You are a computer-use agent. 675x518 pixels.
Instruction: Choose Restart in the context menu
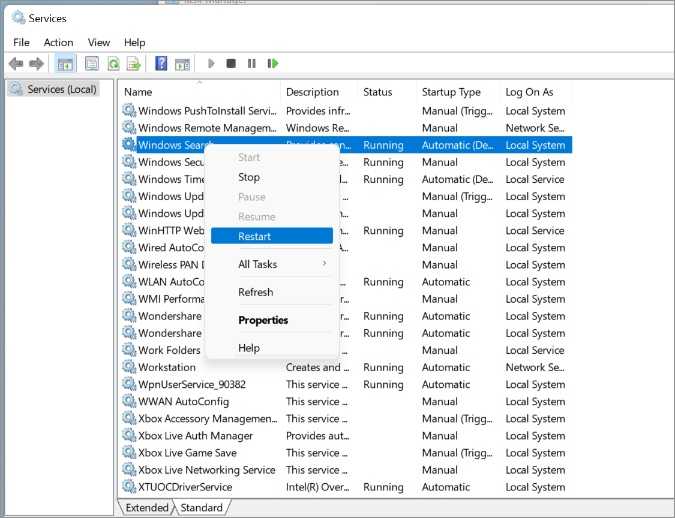tap(272, 236)
